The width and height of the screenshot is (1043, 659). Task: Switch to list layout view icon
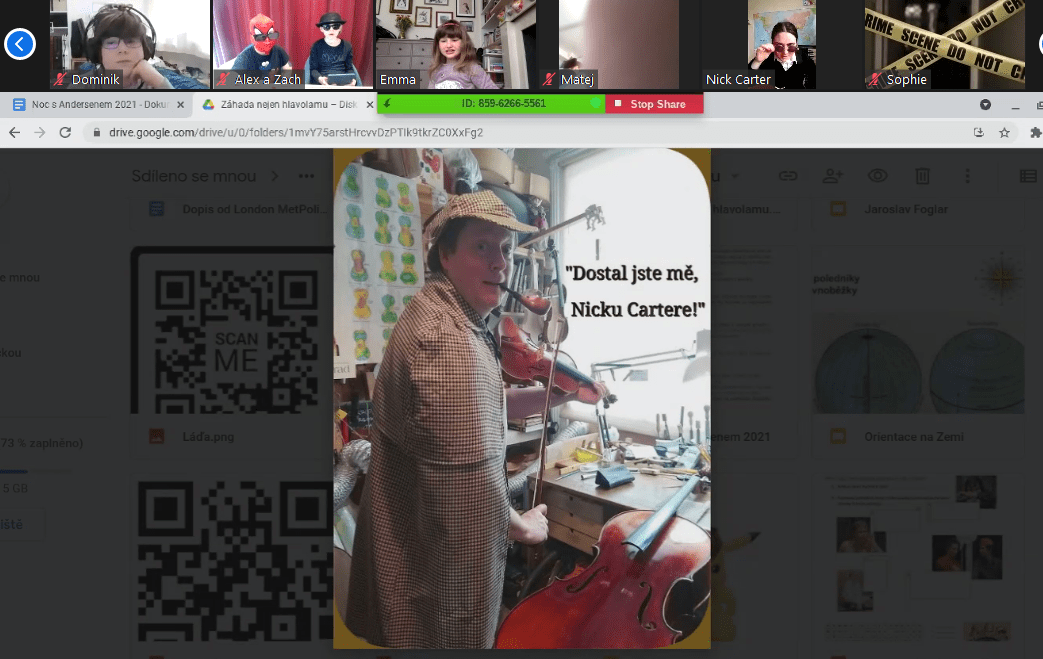(x=1028, y=176)
